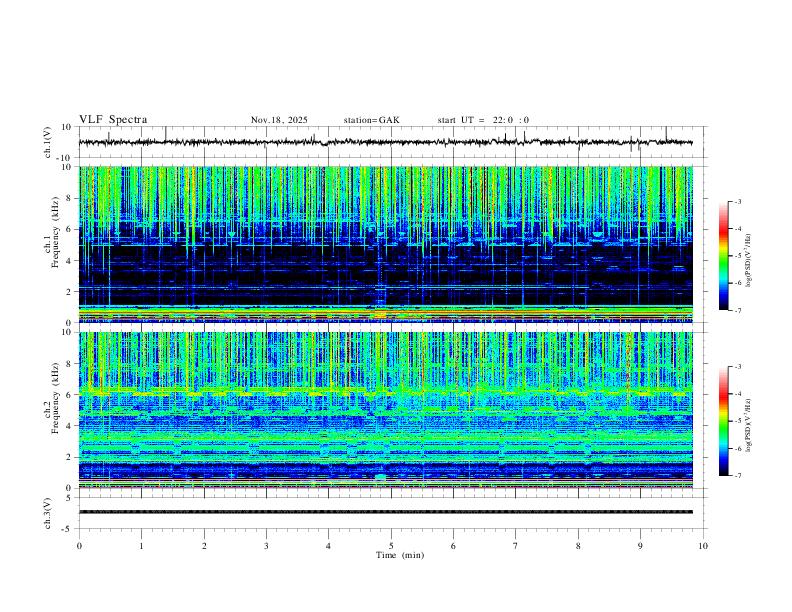Click the ch.1 spectrogram color scale bar

723,256
